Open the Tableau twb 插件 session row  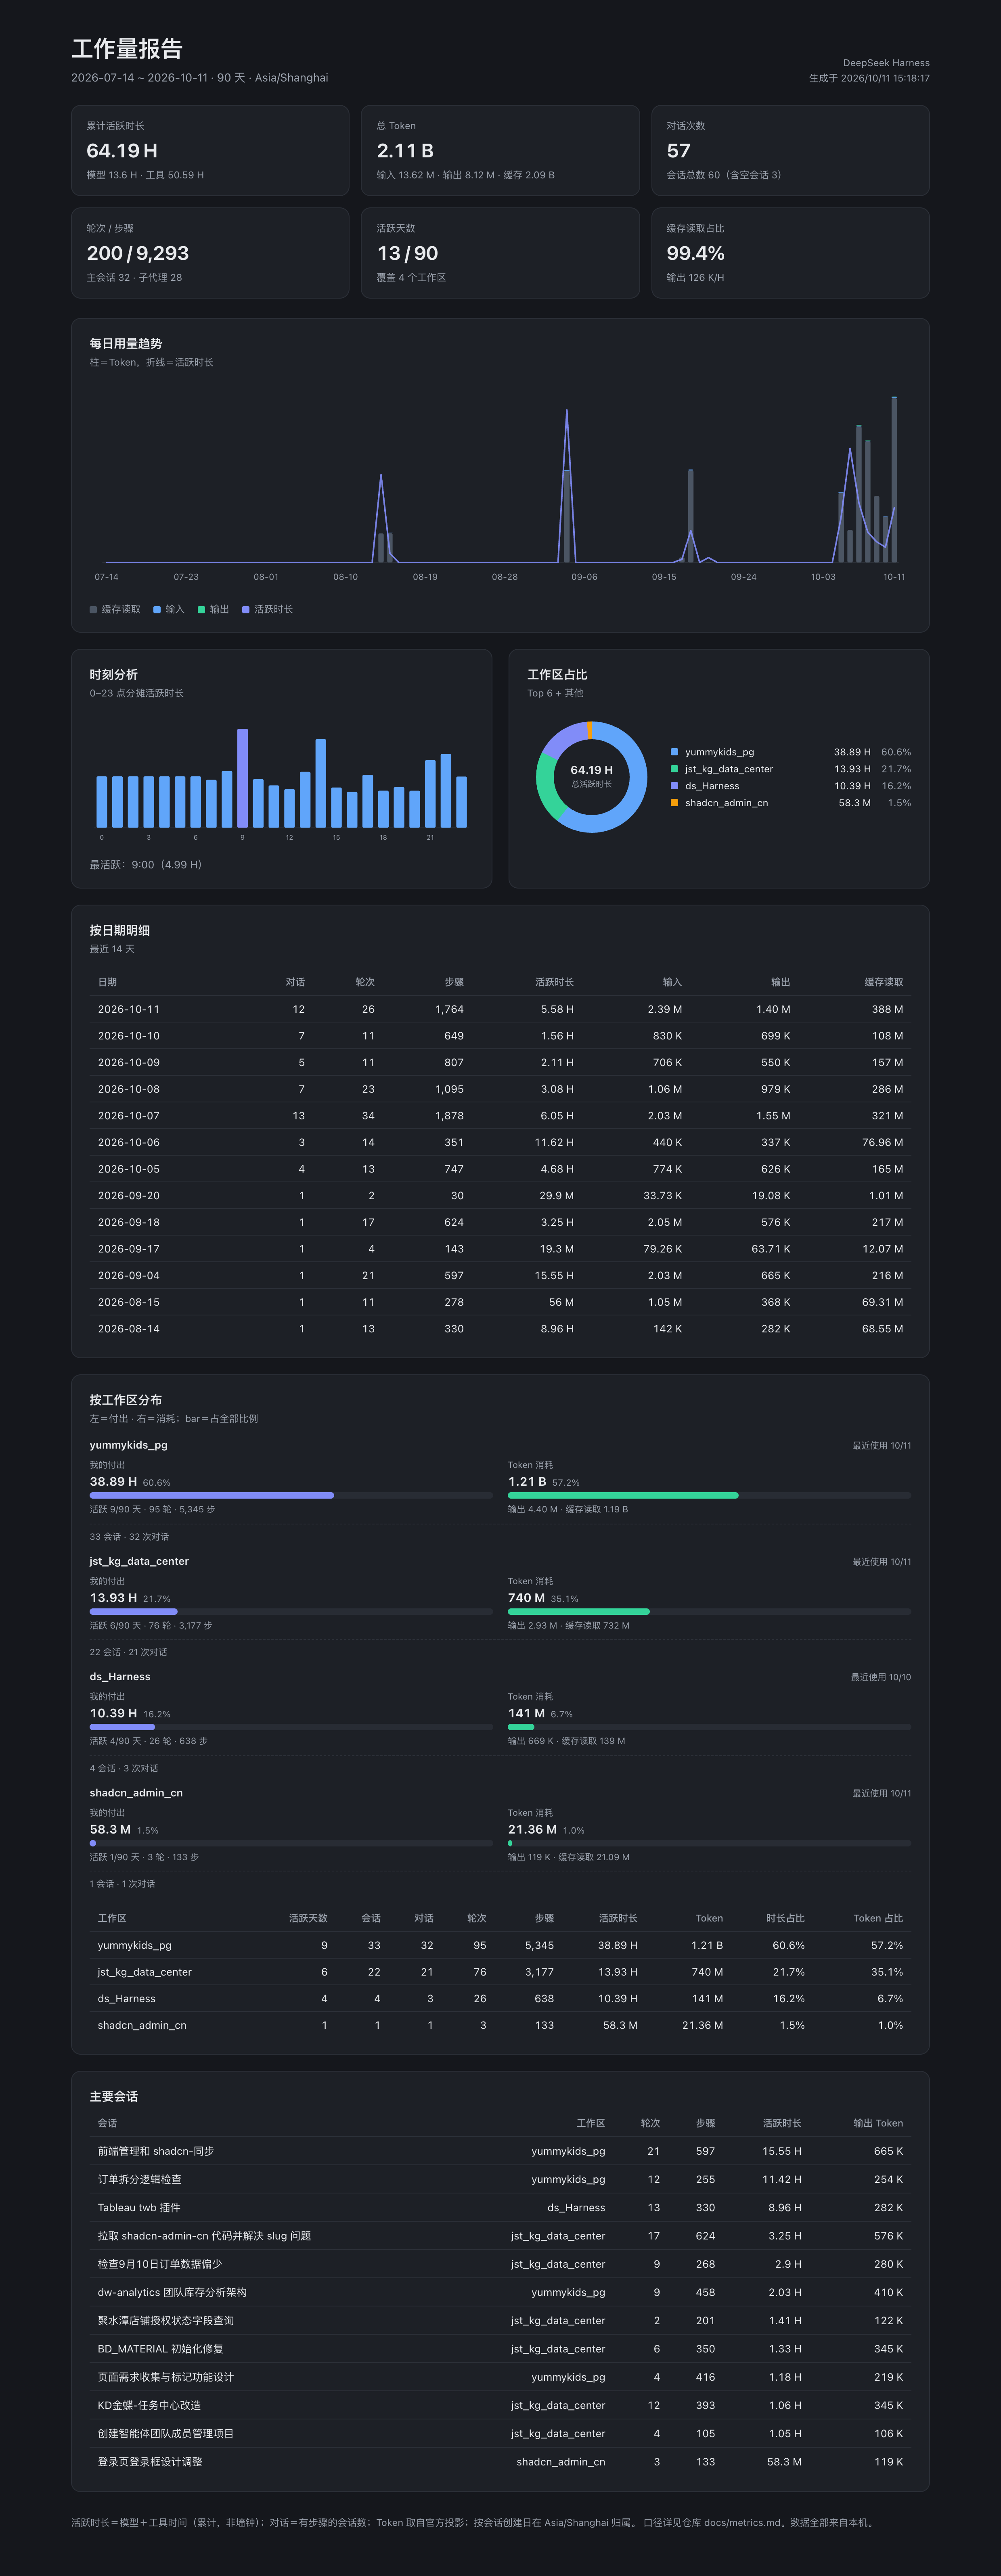click(500, 2207)
